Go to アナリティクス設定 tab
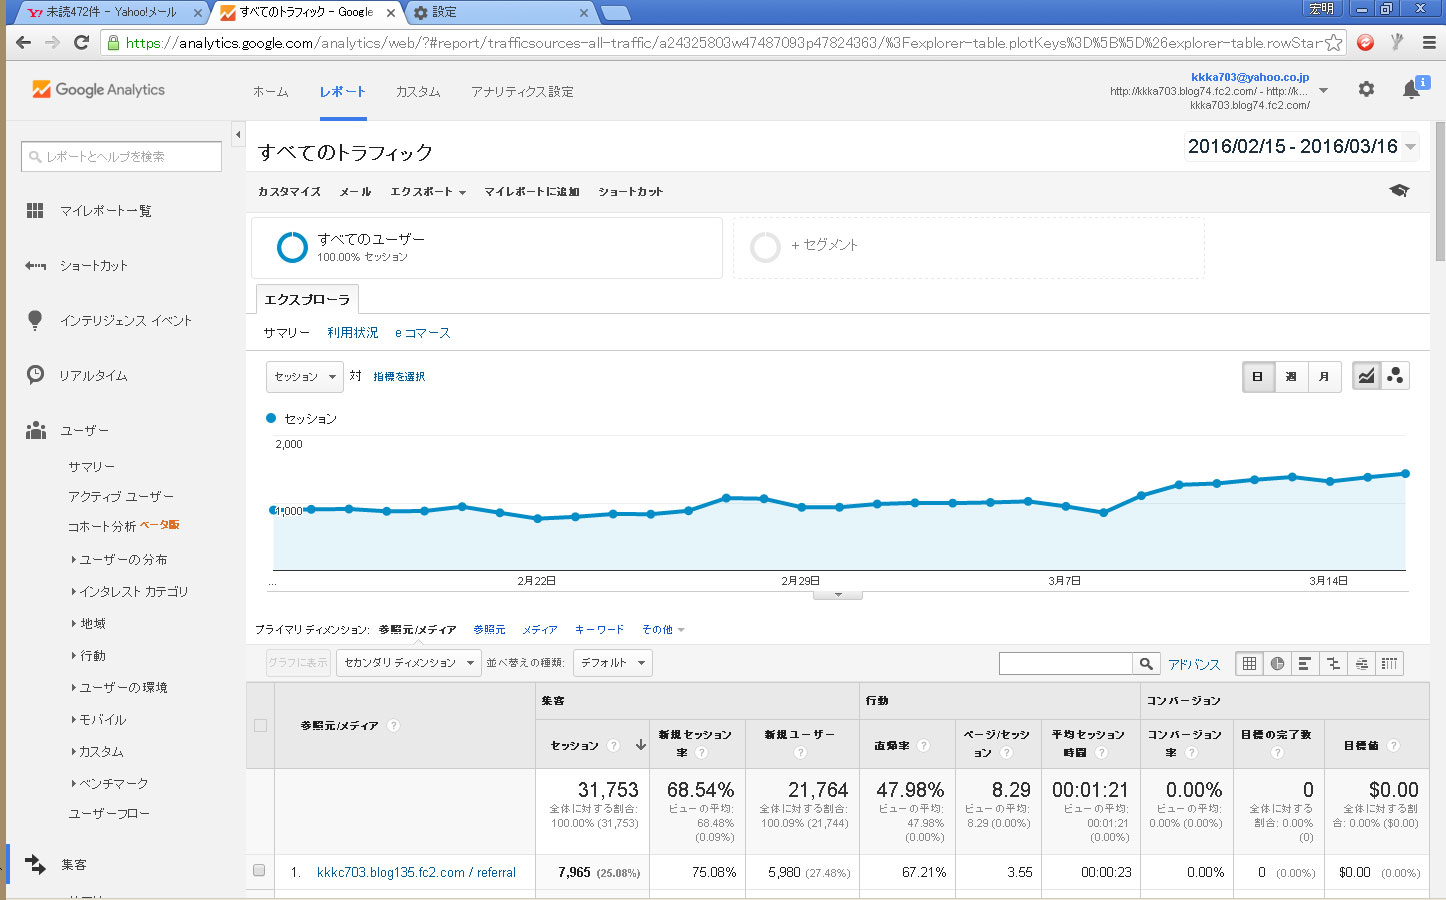1446x900 pixels. (x=522, y=91)
